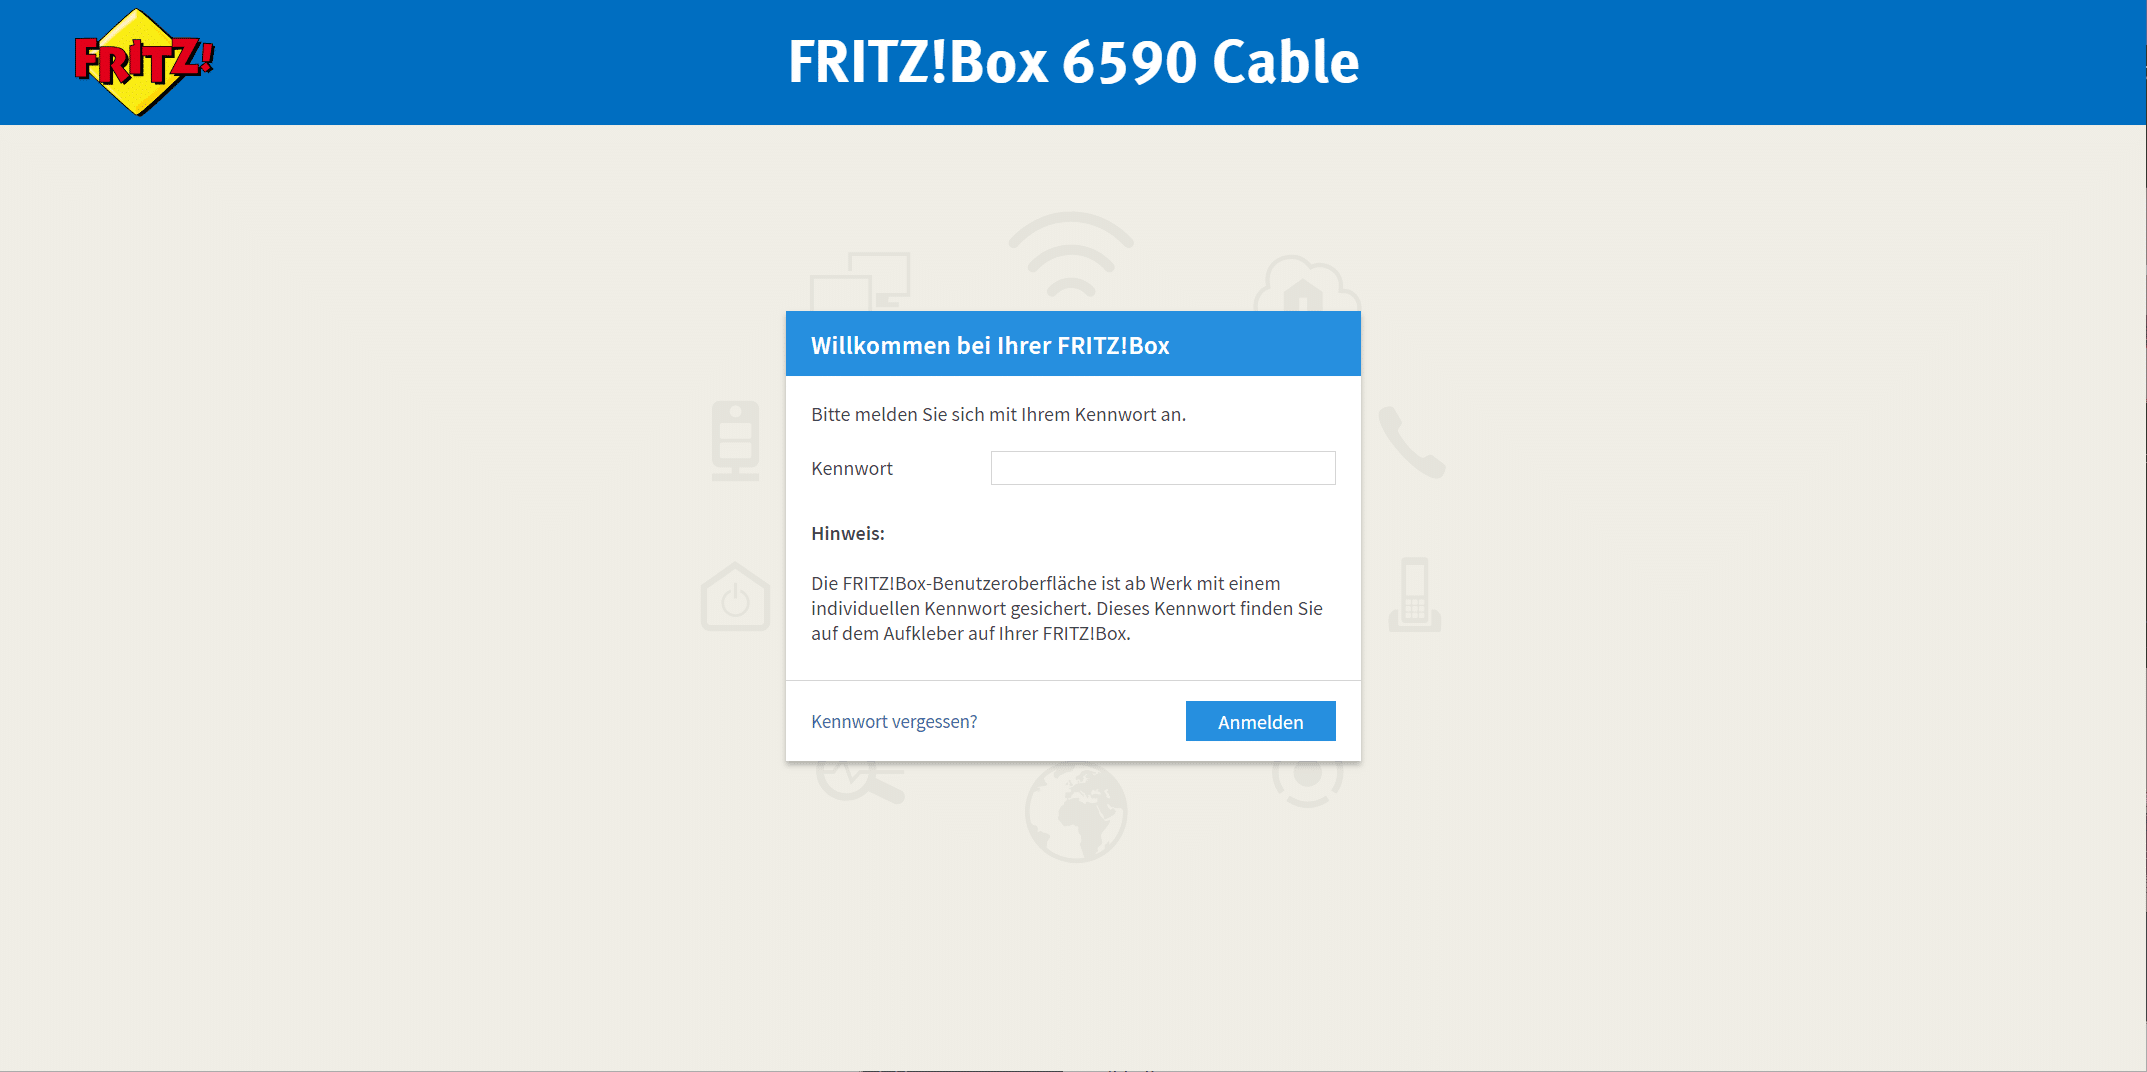Click the Willkommen bei Ihrer FRITZ!Box header
The image size is (2147, 1072).
[990, 345]
